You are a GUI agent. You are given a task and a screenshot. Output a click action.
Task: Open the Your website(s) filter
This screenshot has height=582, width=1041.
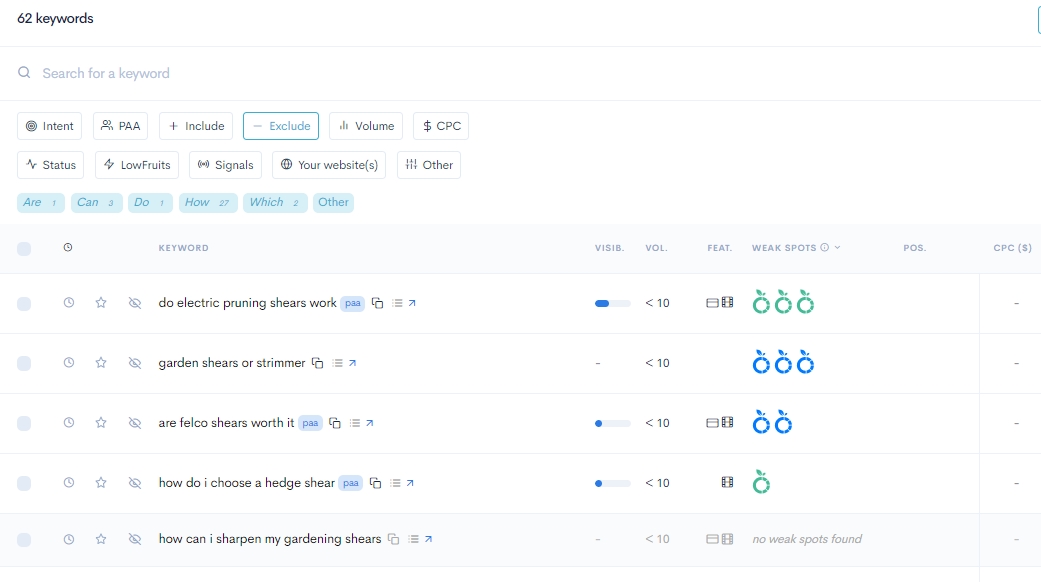(329, 165)
